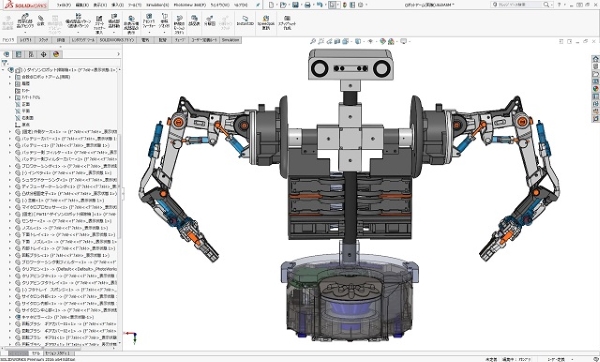
Task: Expand the シュラウドケーシング<1> tree node
Action: coord(10,180)
